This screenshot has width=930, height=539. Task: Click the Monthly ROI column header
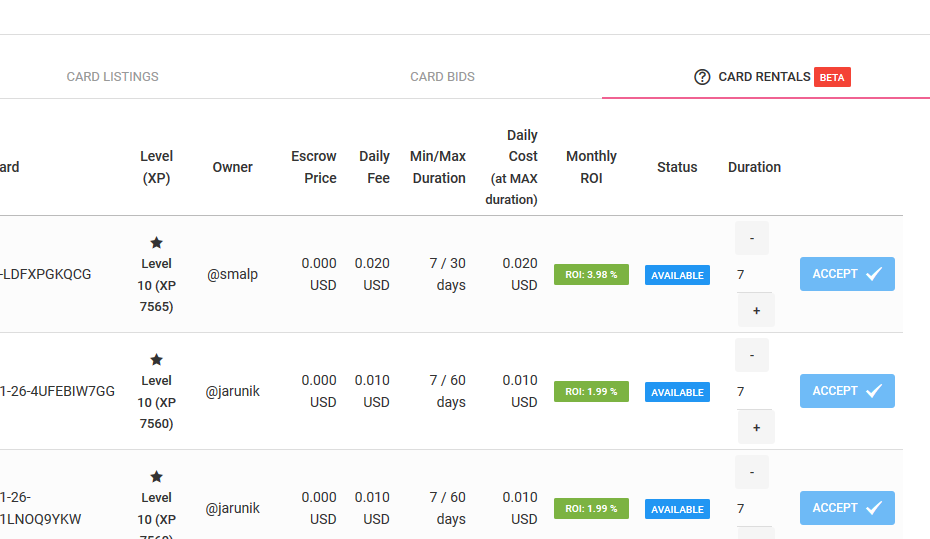pos(591,167)
